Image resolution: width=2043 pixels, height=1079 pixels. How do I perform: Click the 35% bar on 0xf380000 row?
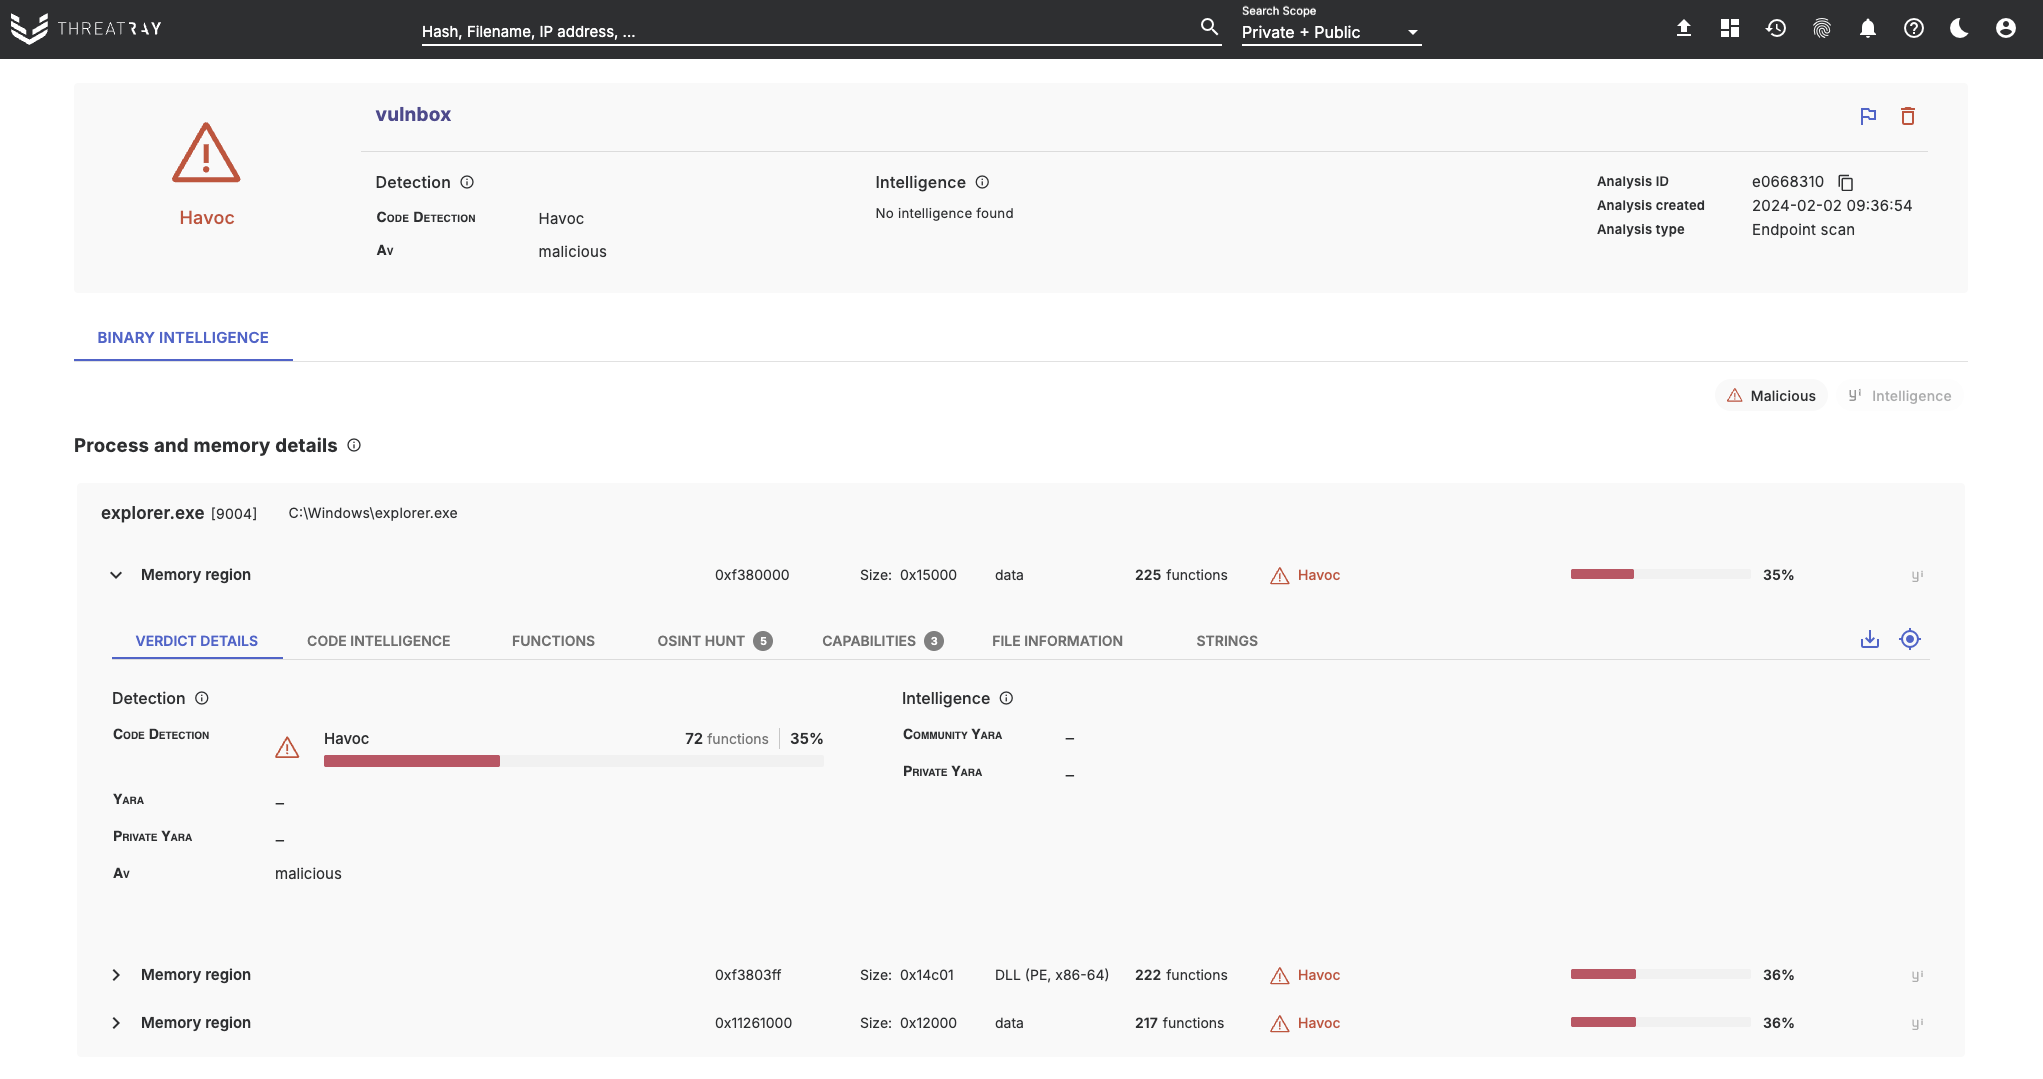1660,575
